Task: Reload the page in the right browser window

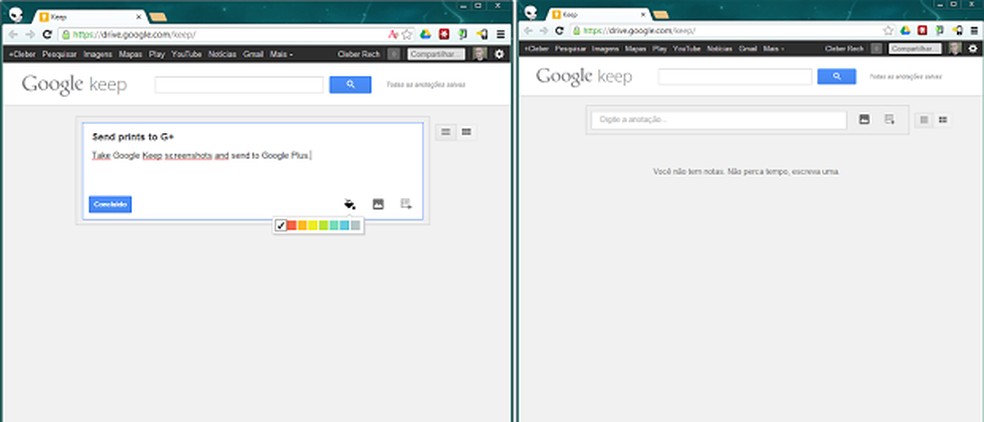Action: point(559,30)
